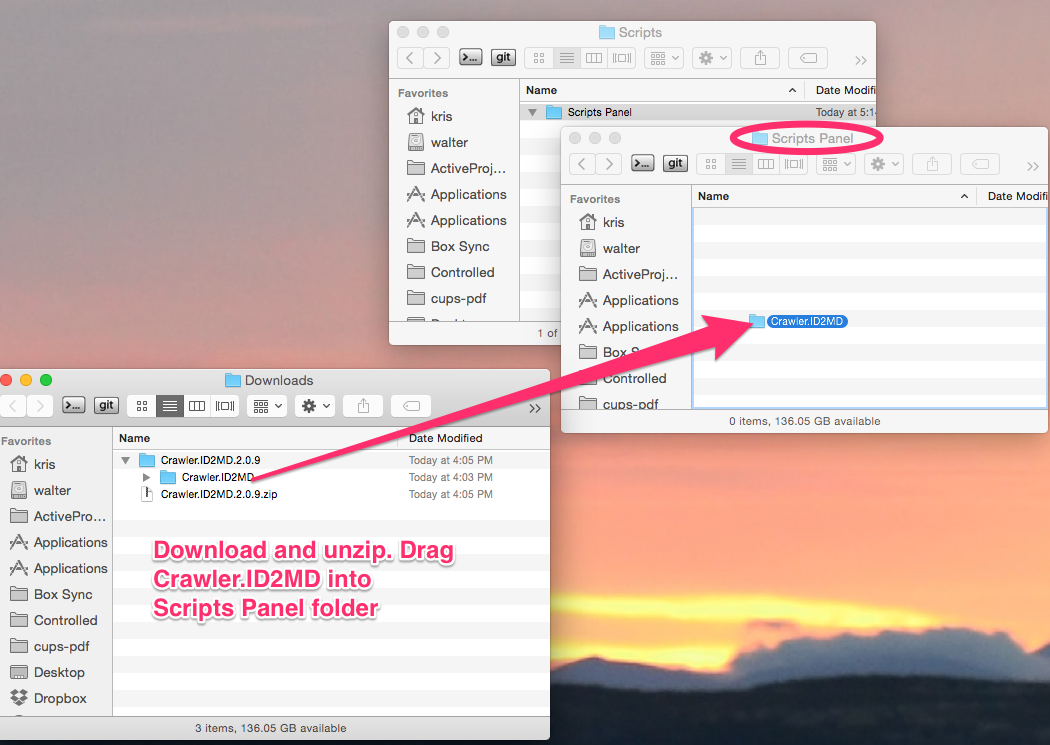Screen dimensions: 1050x745
Task: Show more toolbar items in Downloads window
Action: click(x=534, y=408)
